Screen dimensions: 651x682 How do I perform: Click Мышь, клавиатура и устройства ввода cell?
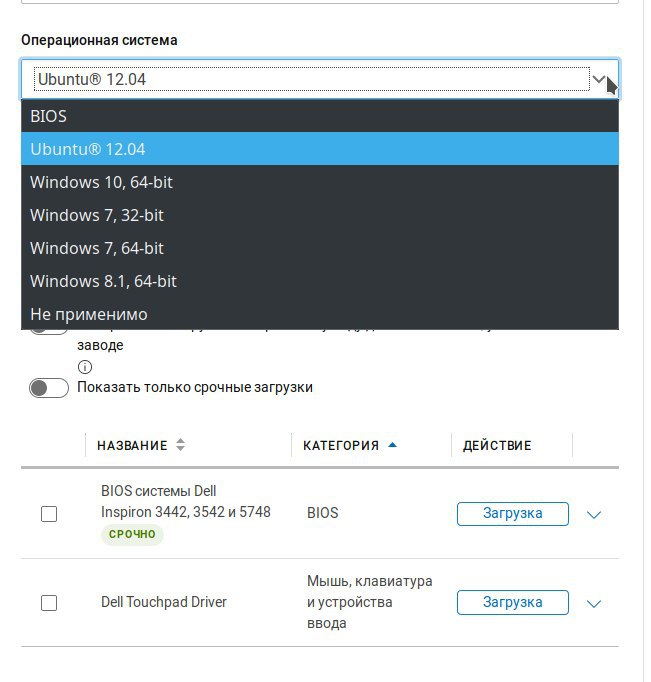[x=370, y=602]
